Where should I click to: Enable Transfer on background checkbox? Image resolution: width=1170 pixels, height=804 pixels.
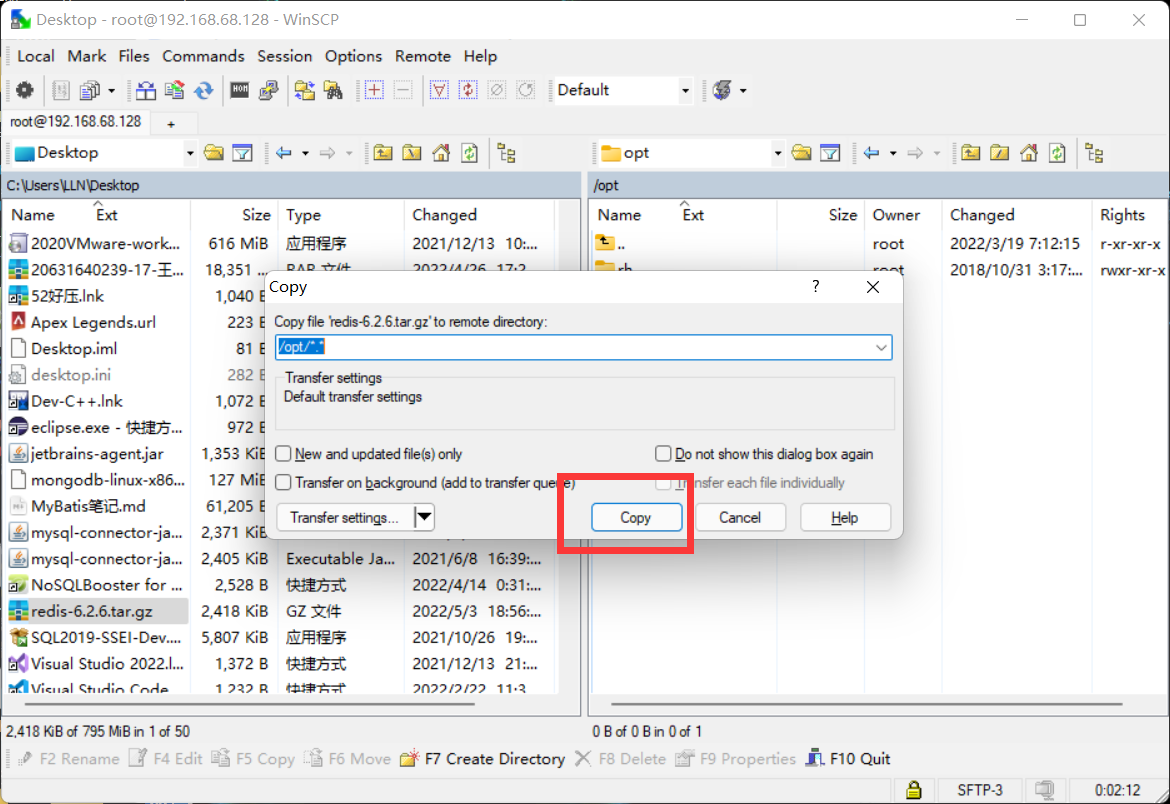point(425,483)
